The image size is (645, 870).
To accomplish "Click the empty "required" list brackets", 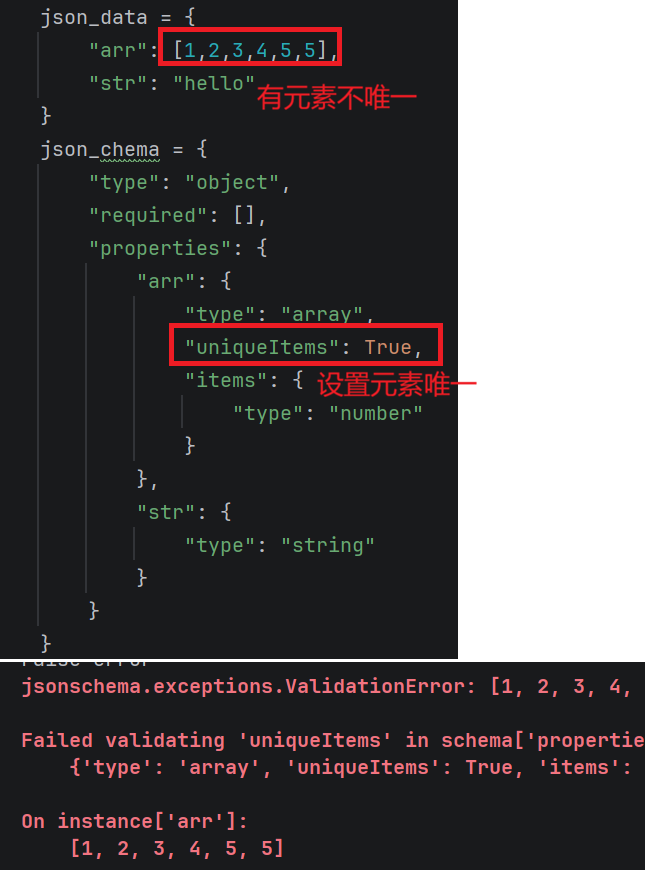I will (x=244, y=215).
